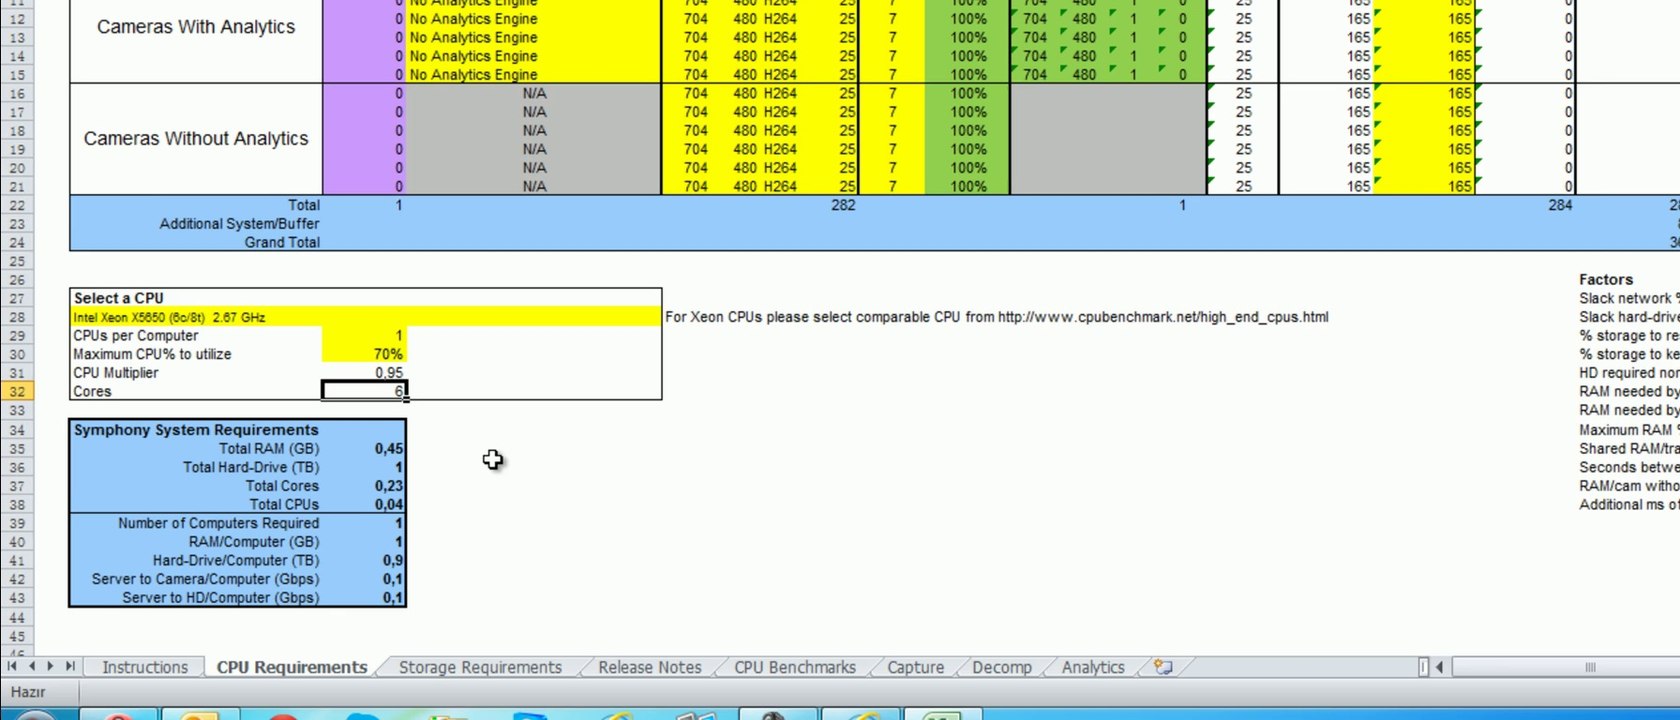Select the Cores value cell showing 6
1680x720 pixels.
point(364,391)
